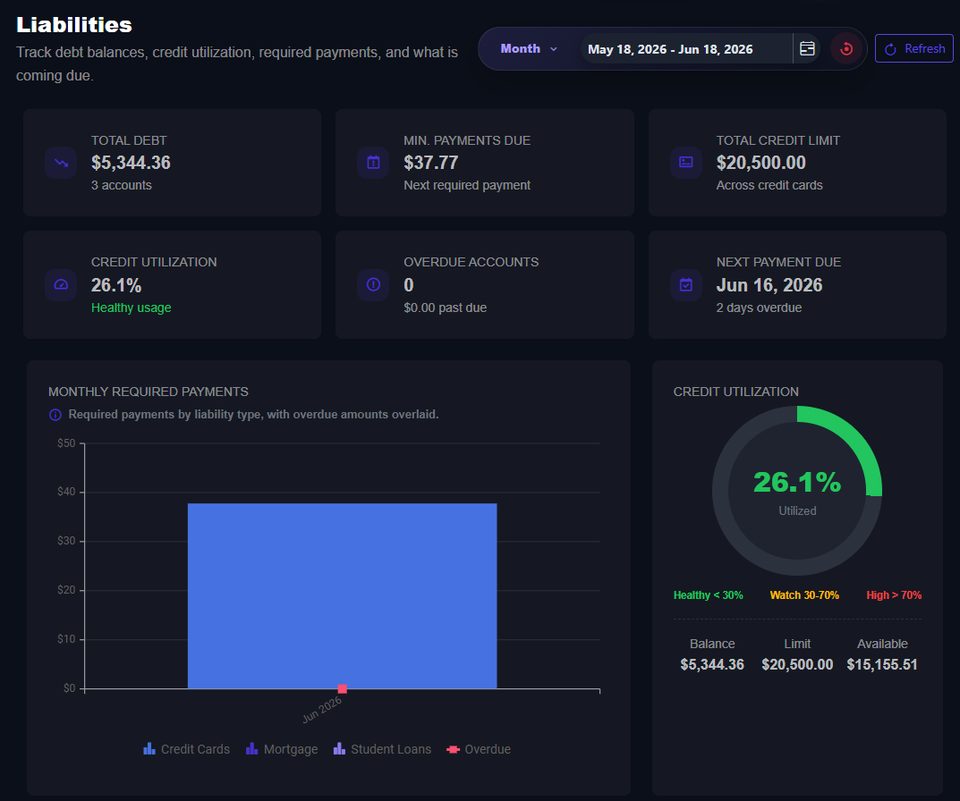Viewport: 960px width, 801px height.
Task: Click the info icon under Monthly Required Payments
Action: point(55,415)
